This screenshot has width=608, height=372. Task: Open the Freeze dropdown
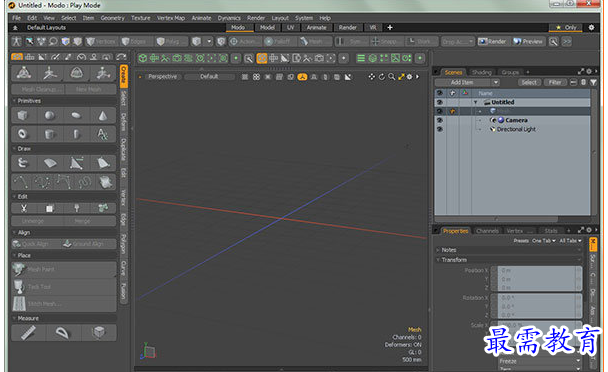[540, 361]
